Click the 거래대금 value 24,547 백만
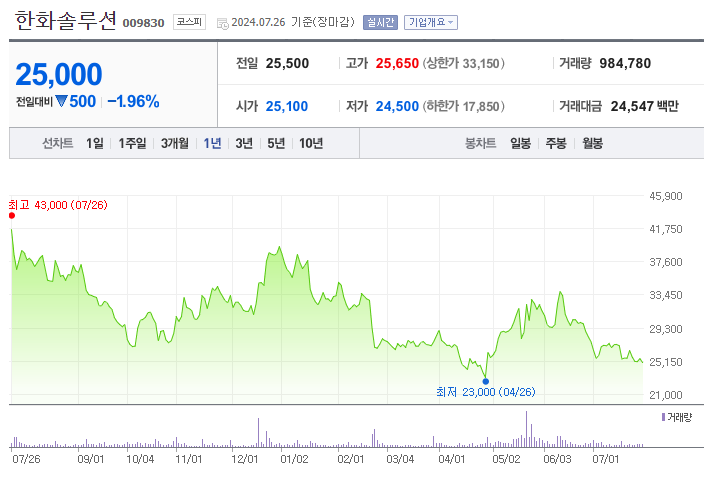 (x=644, y=106)
